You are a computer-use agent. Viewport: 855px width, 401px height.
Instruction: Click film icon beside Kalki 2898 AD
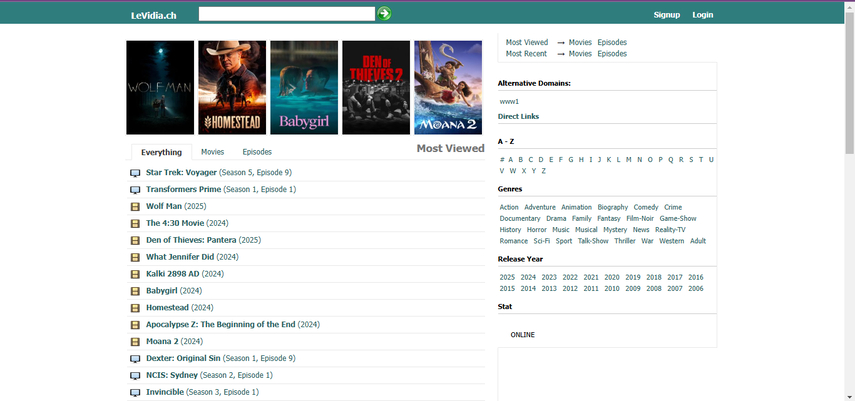135,274
